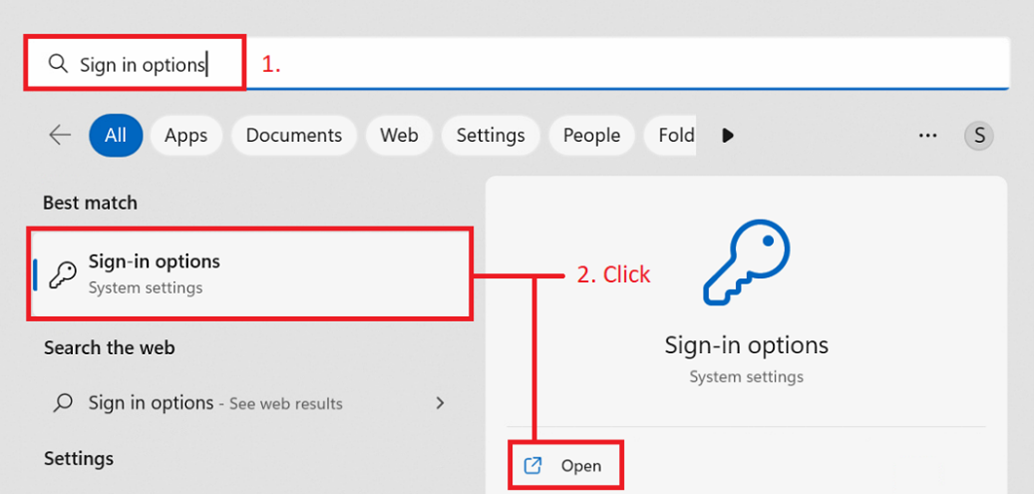The width and height of the screenshot is (1034, 494).
Task: Switch to the People filter tab
Action: [x=591, y=135]
